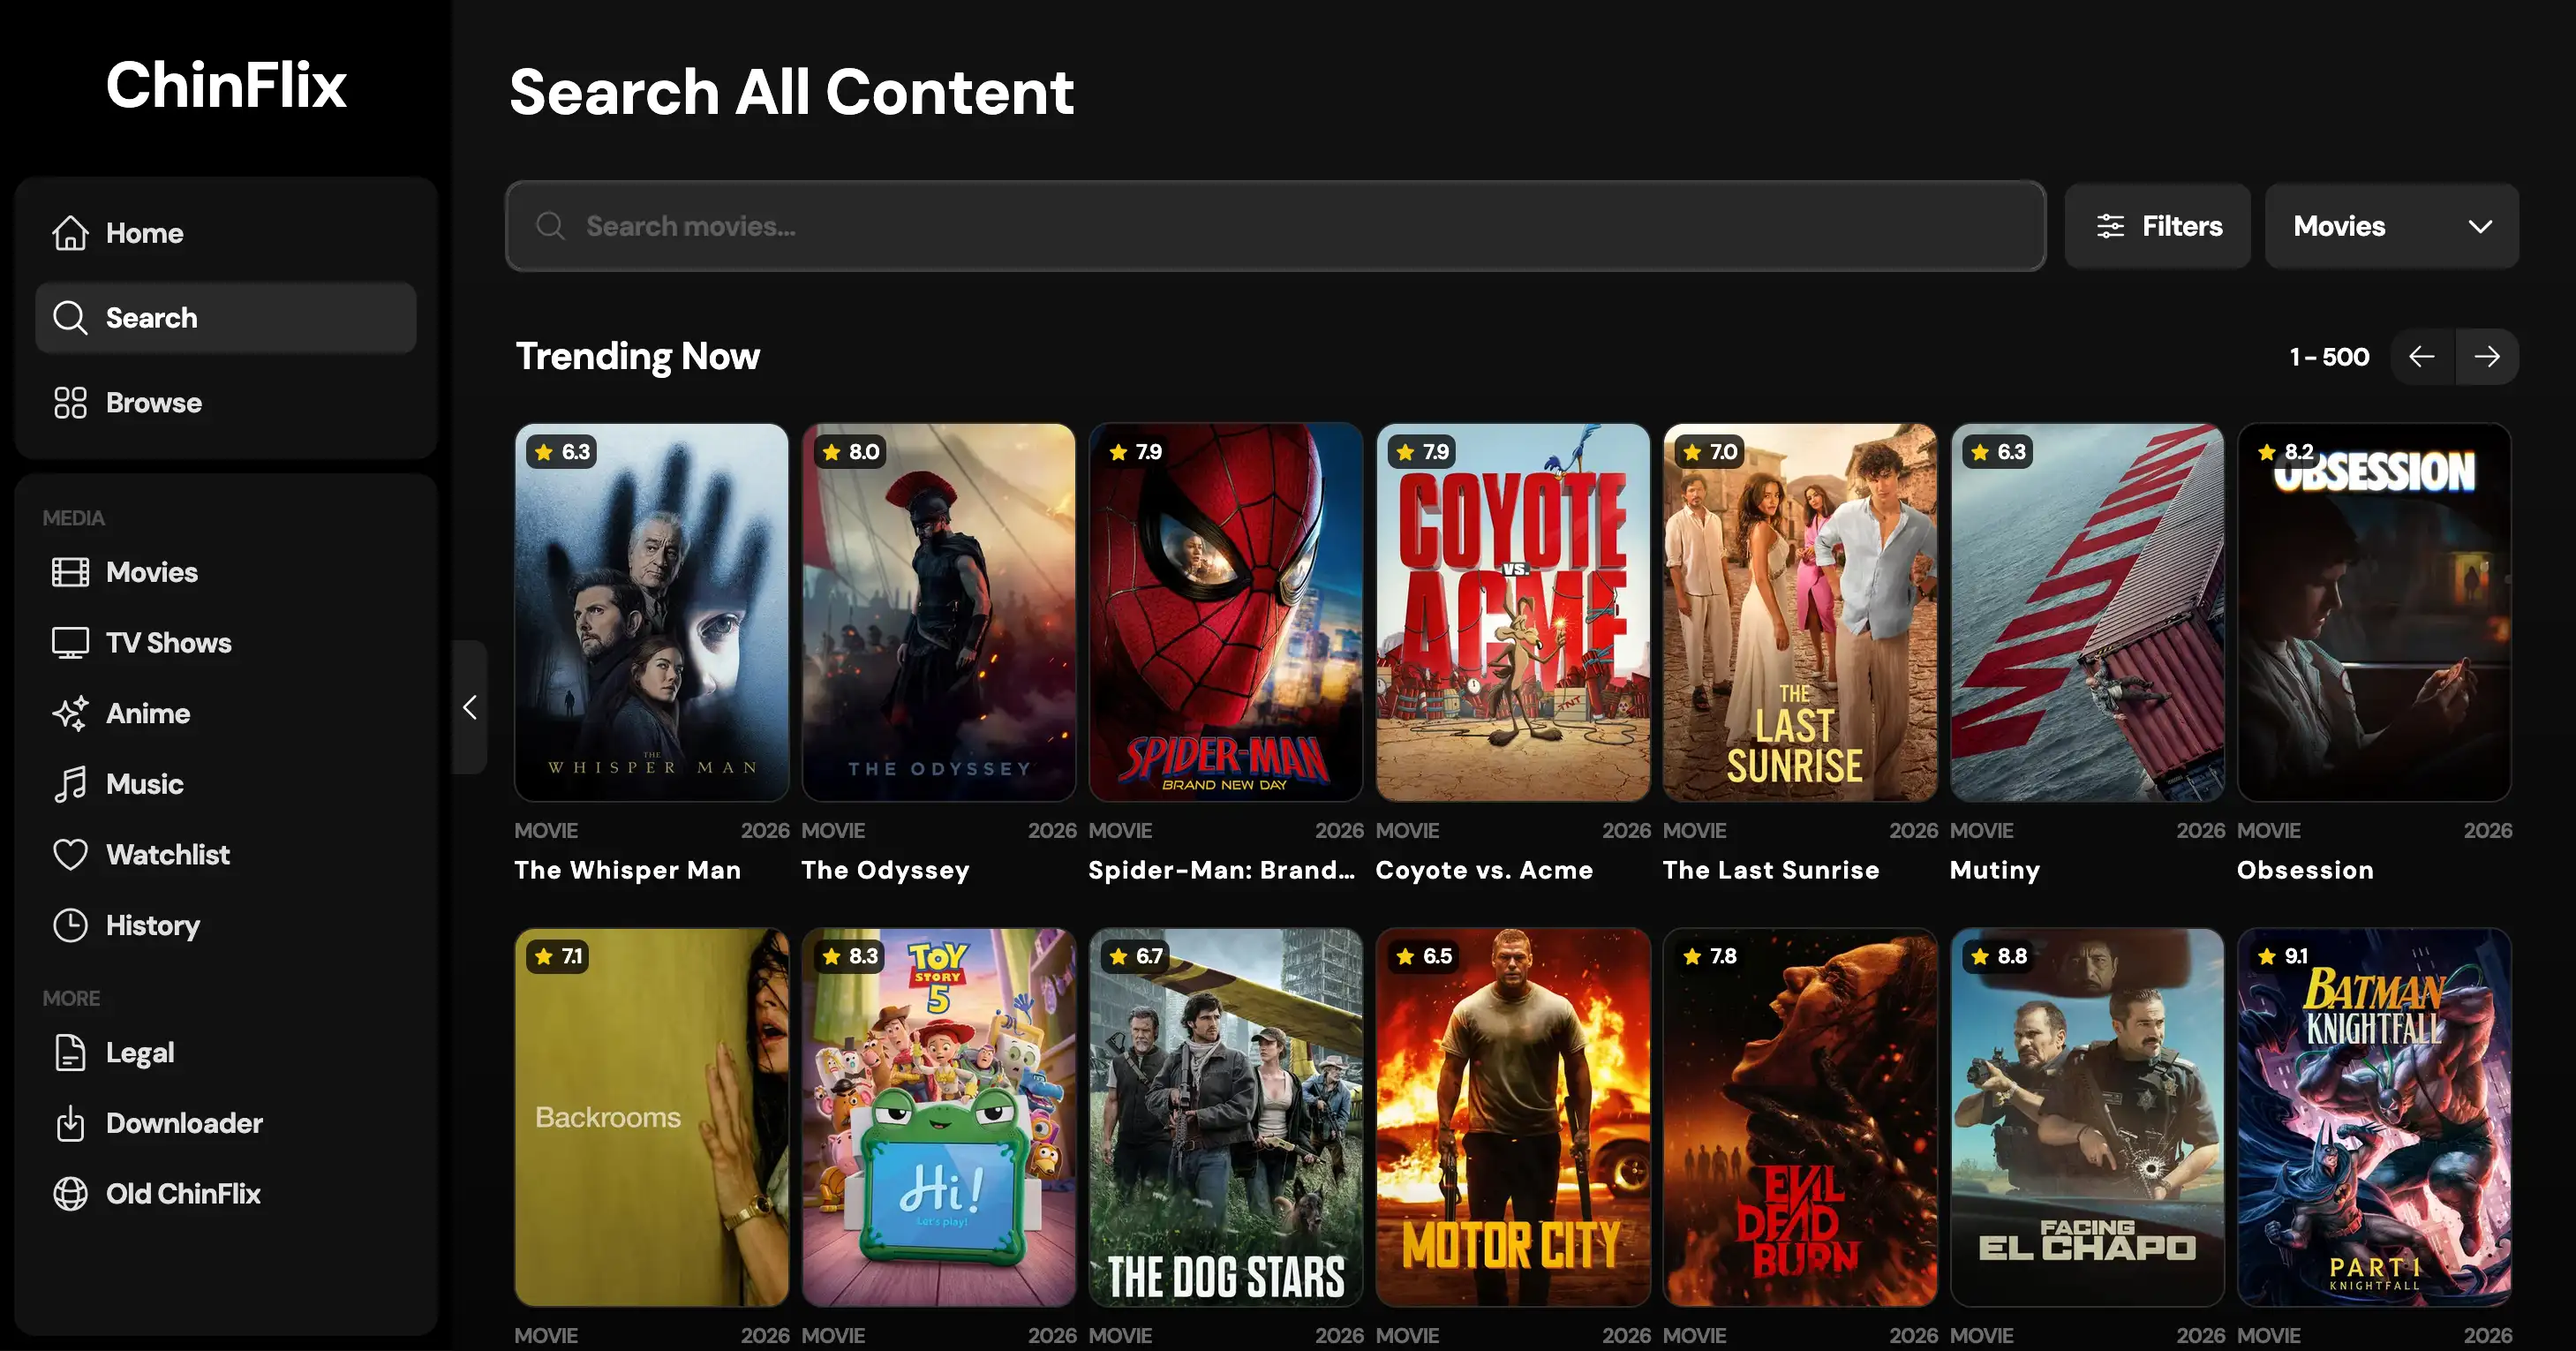
Task: Focus the Search movies input field
Action: pos(1276,226)
